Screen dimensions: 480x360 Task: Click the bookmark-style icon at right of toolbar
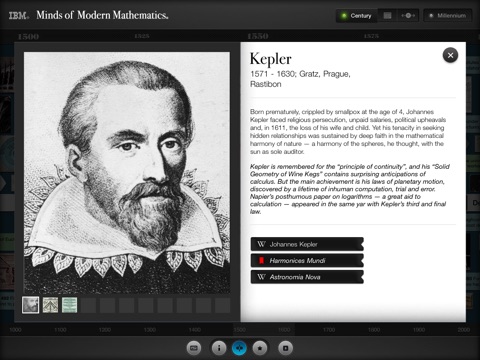[285, 348]
